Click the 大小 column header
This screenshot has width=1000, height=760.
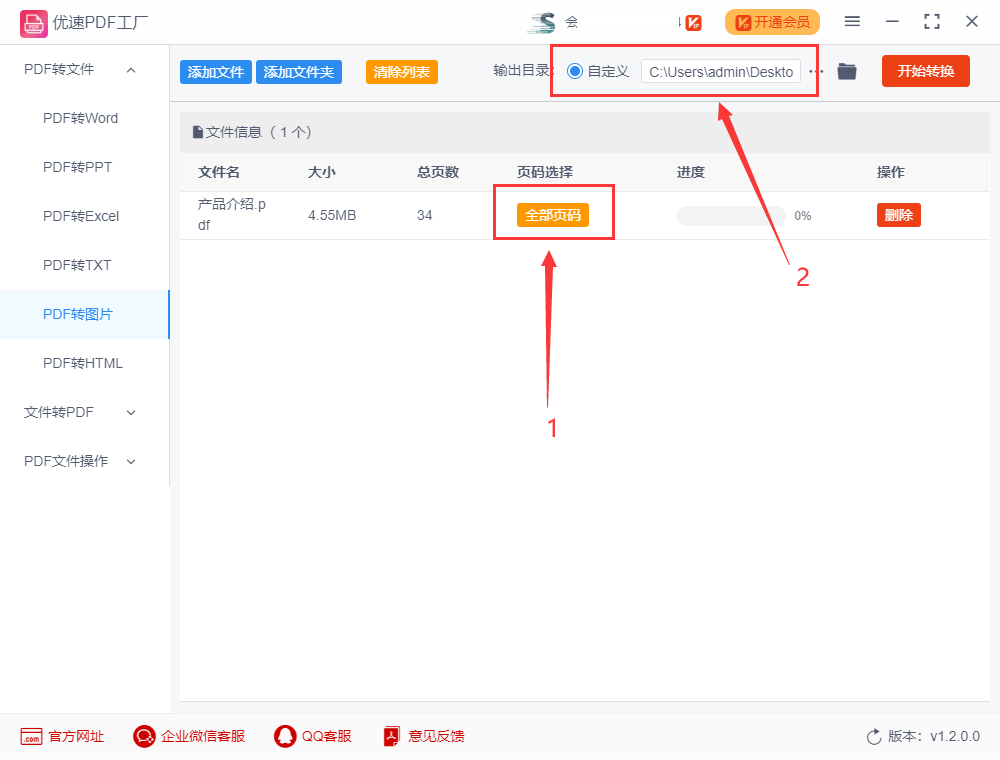point(321,172)
